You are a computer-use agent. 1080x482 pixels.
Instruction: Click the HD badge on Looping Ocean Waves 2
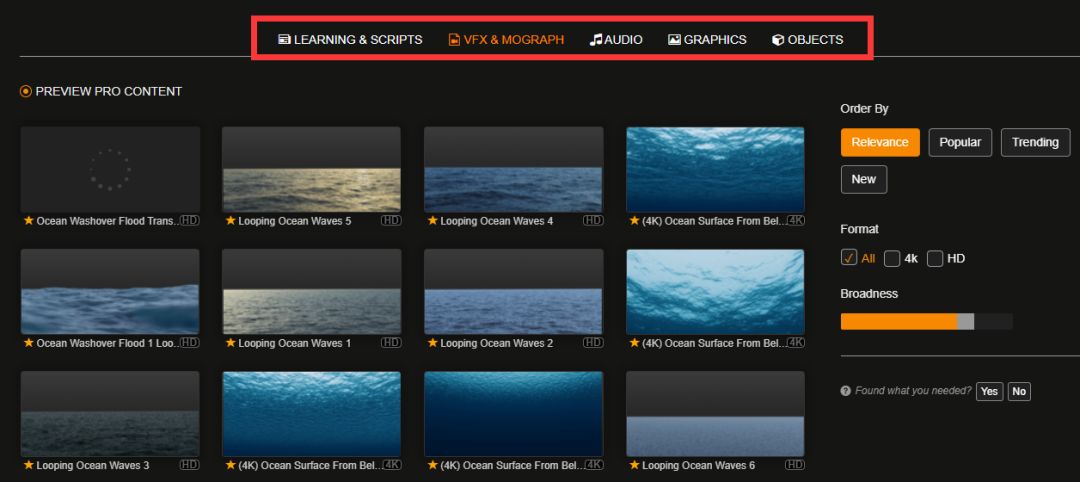(x=593, y=343)
